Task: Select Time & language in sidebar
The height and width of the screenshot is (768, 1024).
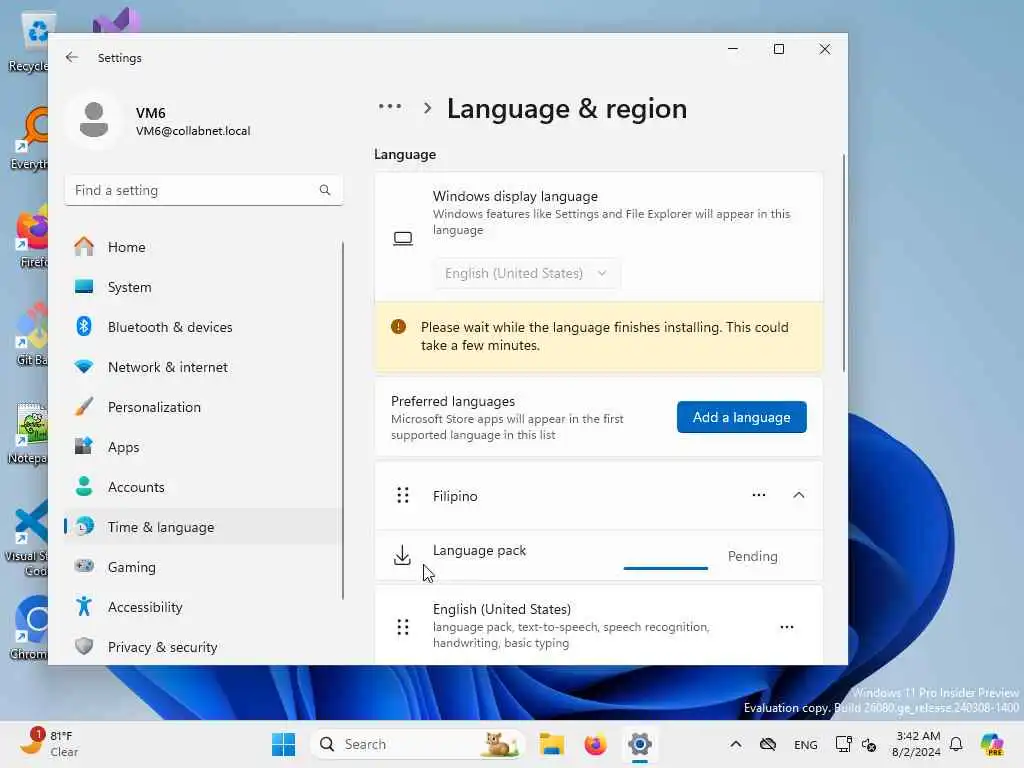Action: [204, 527]
